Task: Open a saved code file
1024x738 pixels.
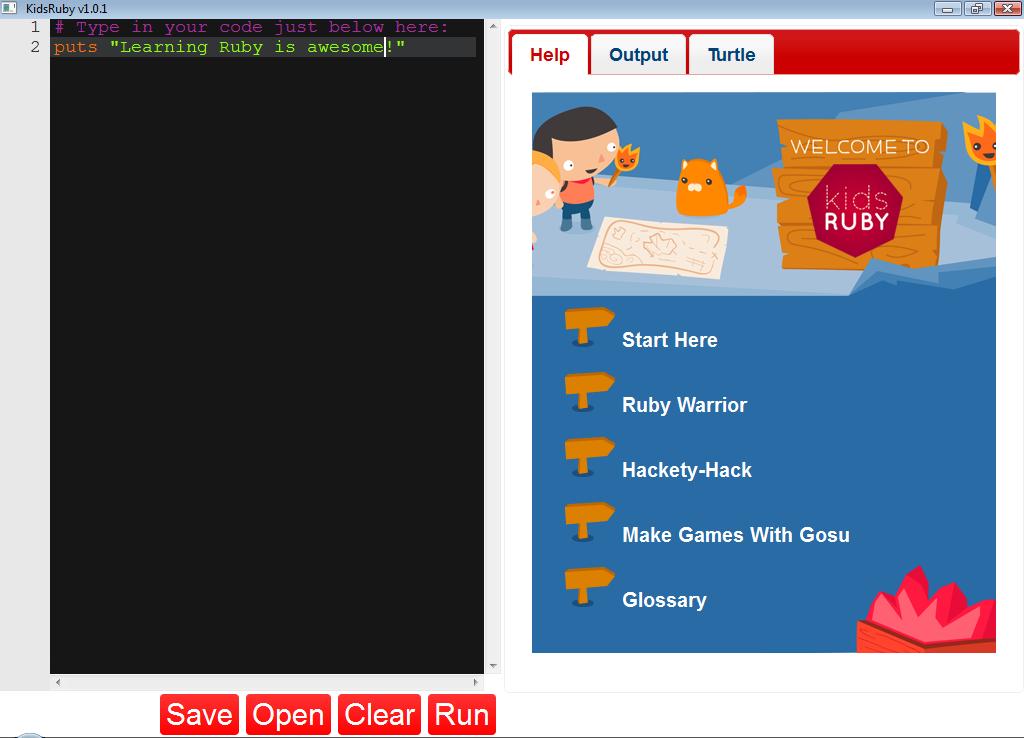Action: [x=288, y=714]
